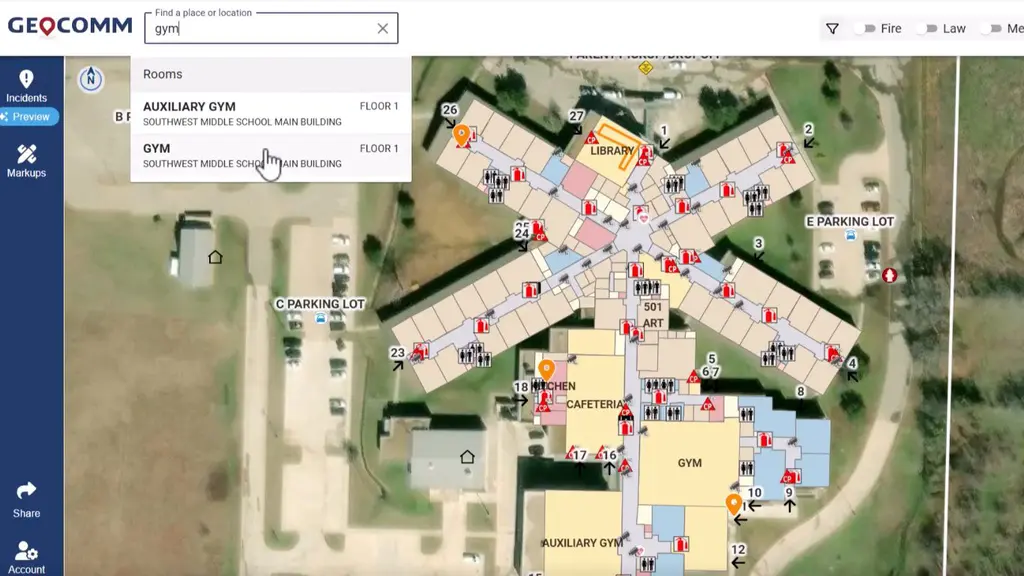Screen dimensions: 1024x576
Task: Select the orange pin beside door 26
Action: (x=461, y=133)
